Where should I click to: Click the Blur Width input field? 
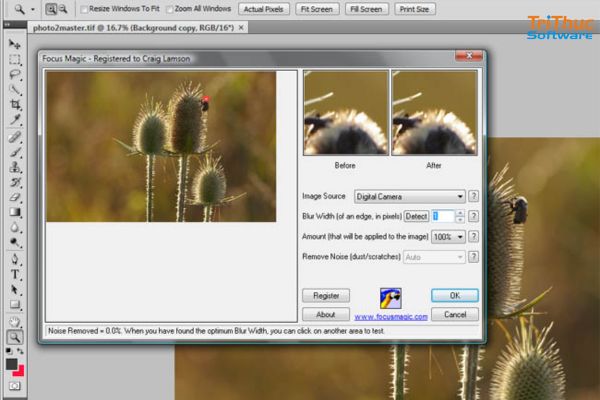coord(441,216)
